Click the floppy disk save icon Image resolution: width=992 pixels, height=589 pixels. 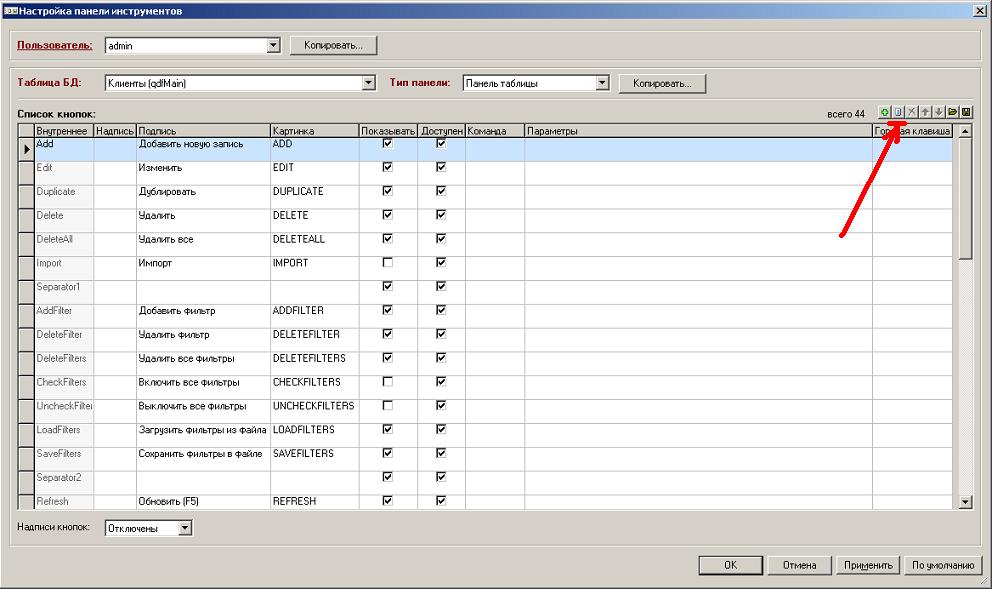point(966,113)
